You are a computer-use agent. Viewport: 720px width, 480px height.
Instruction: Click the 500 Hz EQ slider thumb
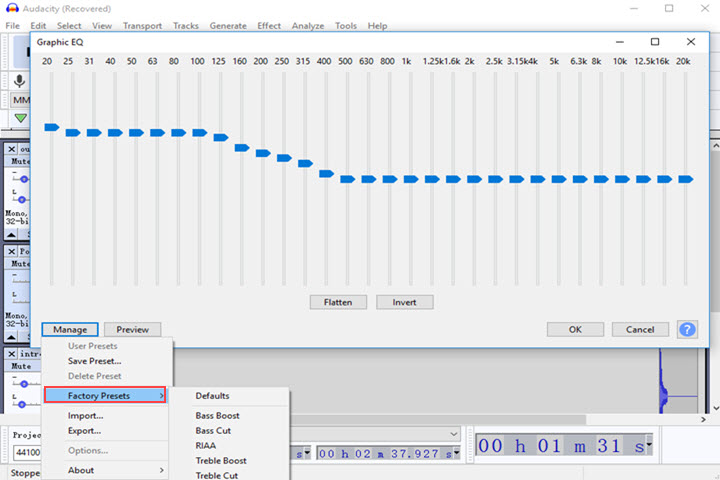(x=347, y=179)
